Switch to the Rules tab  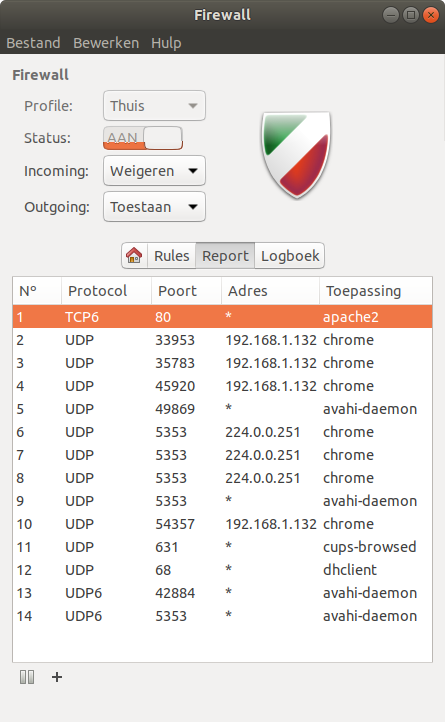coord(171,256)
